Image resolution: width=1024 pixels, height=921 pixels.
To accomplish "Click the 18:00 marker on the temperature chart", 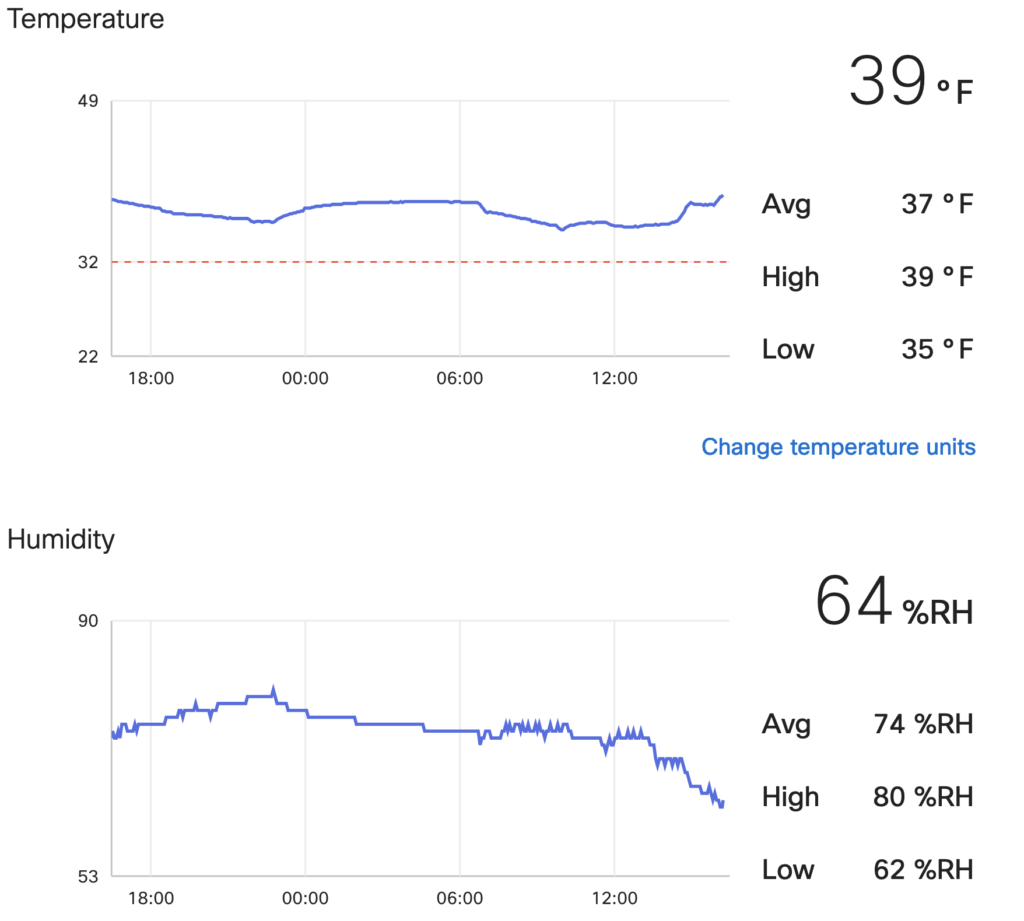I will coord(150,379).
